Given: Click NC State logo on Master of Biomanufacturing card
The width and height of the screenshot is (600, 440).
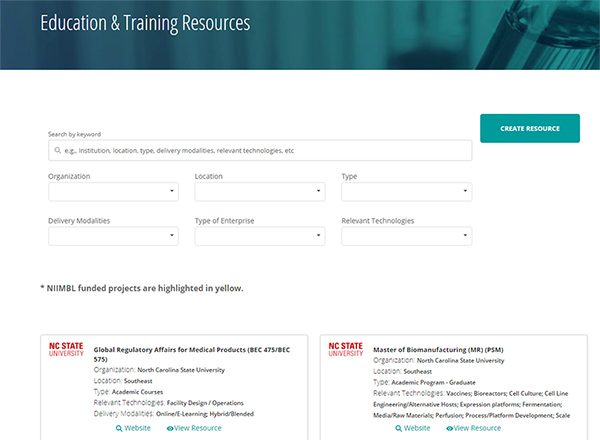Looking at the screenshot, I should pyautogui.click(x=346, y=349).
